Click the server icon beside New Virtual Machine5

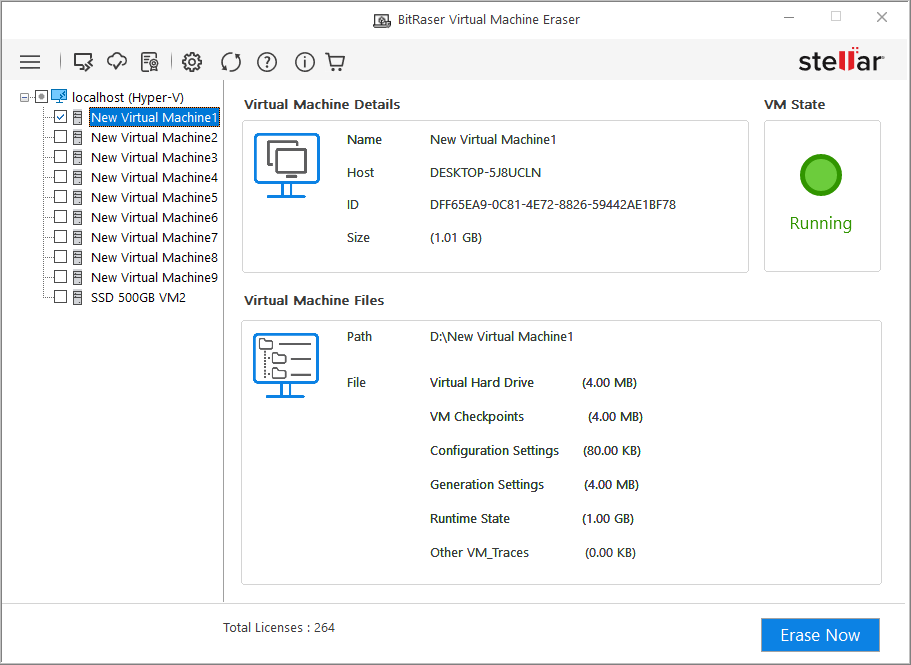(x=77, y=197)
